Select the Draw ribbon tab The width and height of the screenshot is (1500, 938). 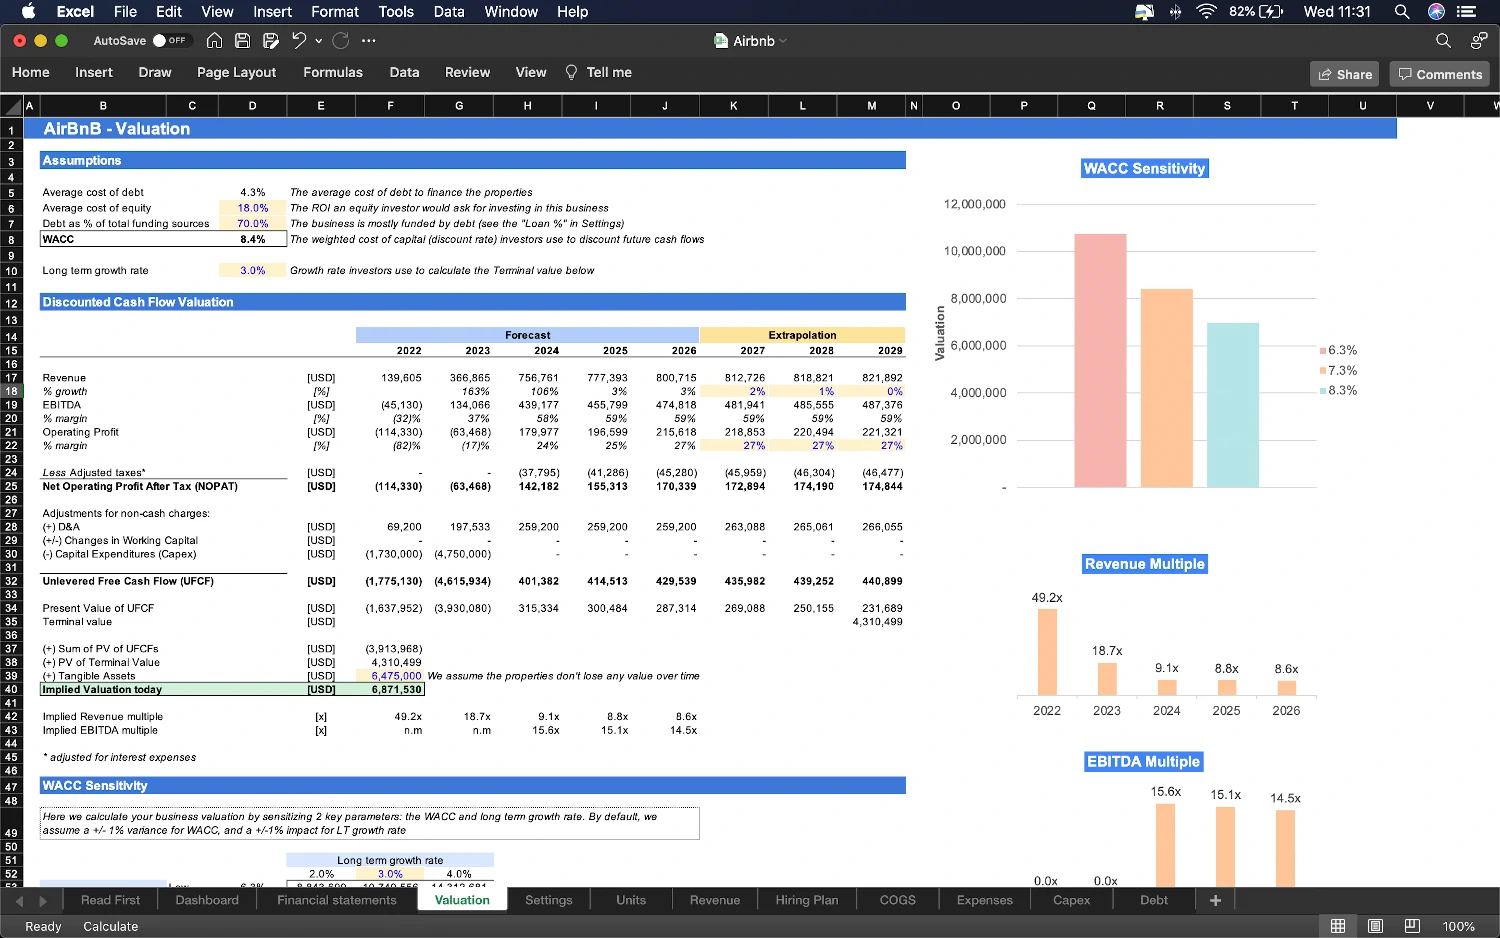(155, 72)
